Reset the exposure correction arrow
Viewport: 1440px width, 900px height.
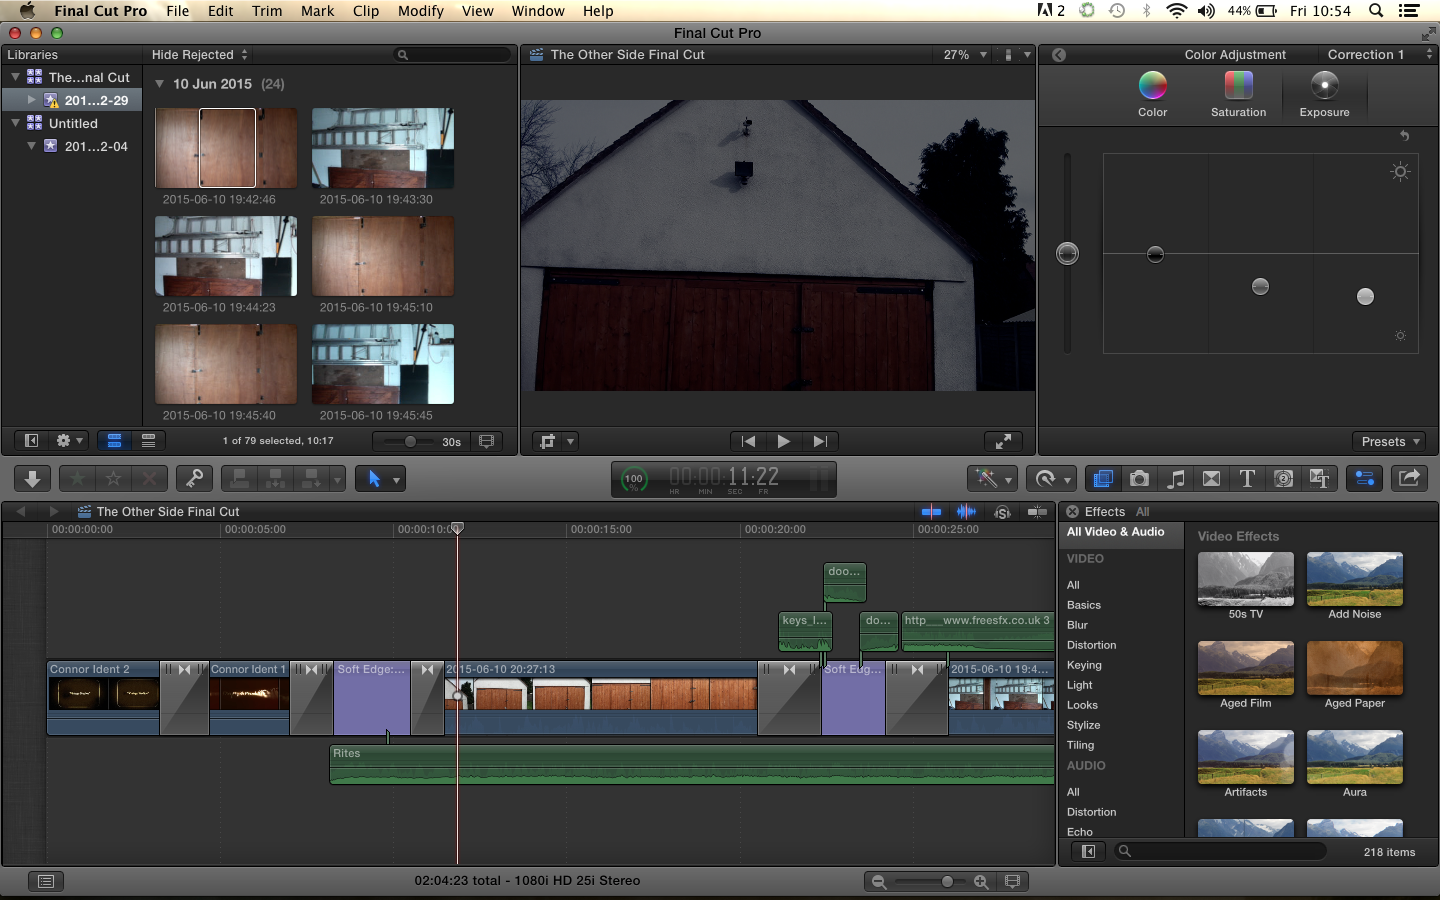click(x=1404, y=135)
